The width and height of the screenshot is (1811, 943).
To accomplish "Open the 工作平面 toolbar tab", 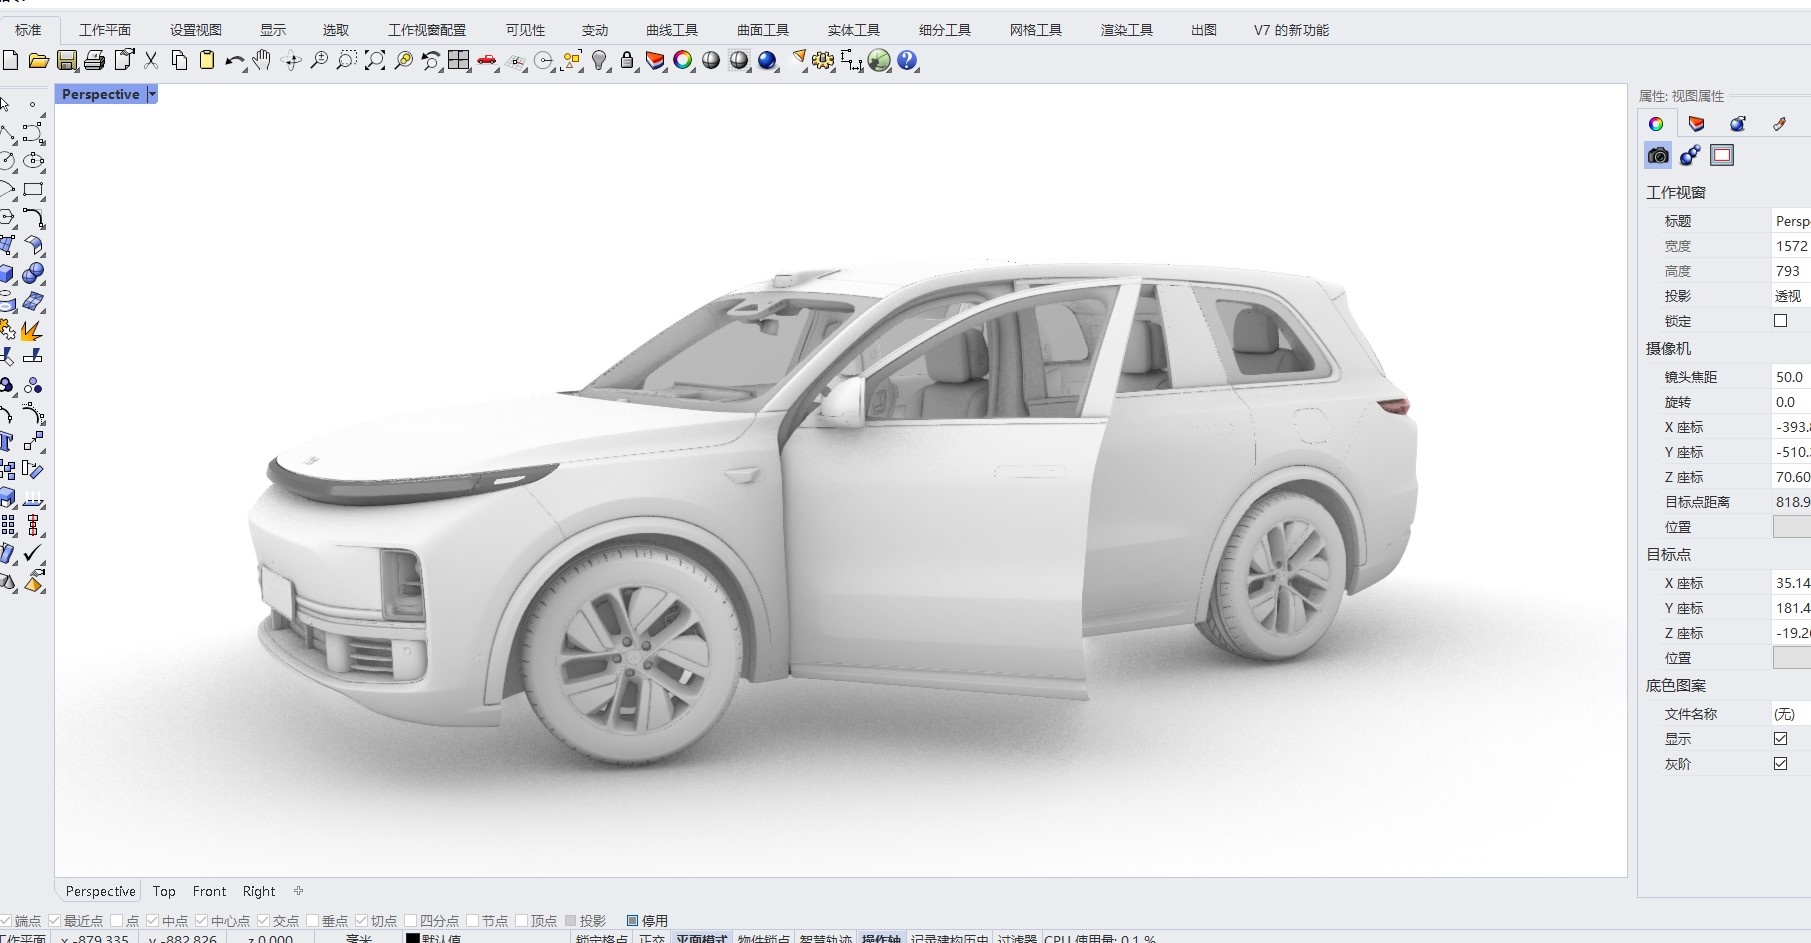I will (x=105, y=30).
